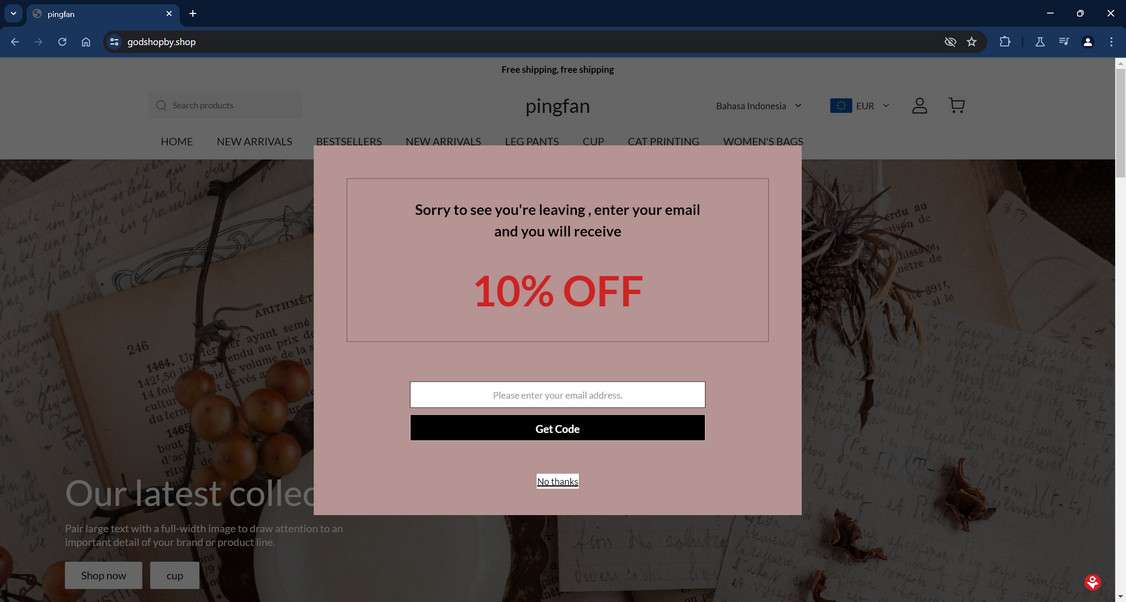Open the shopping cart icon
Viewport: 1126px width, 602px height.
click(x=957, y=106)
